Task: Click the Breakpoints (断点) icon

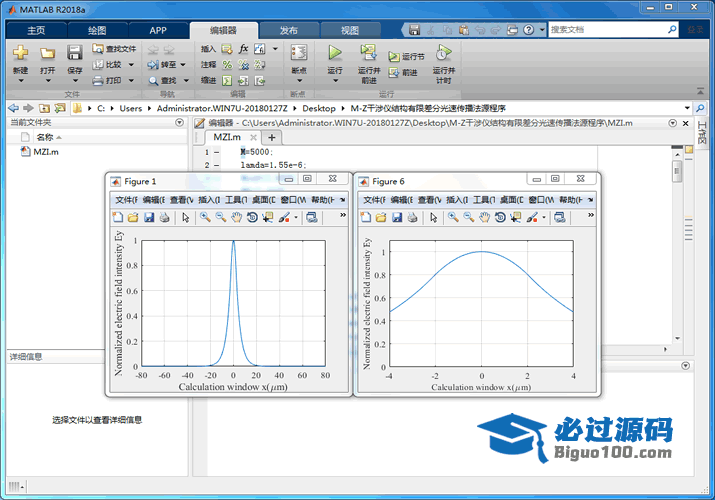Action: point(299,53)
